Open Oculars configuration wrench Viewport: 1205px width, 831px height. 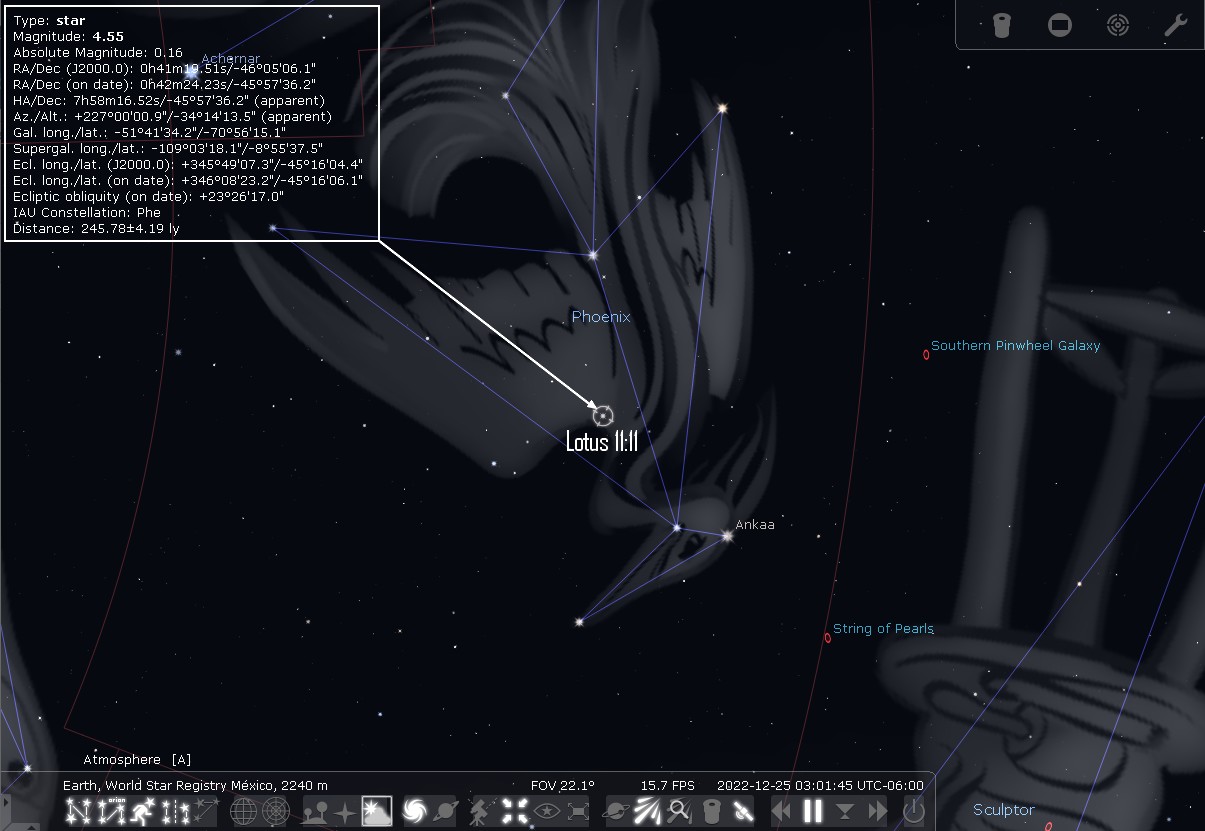[1176, 26]
